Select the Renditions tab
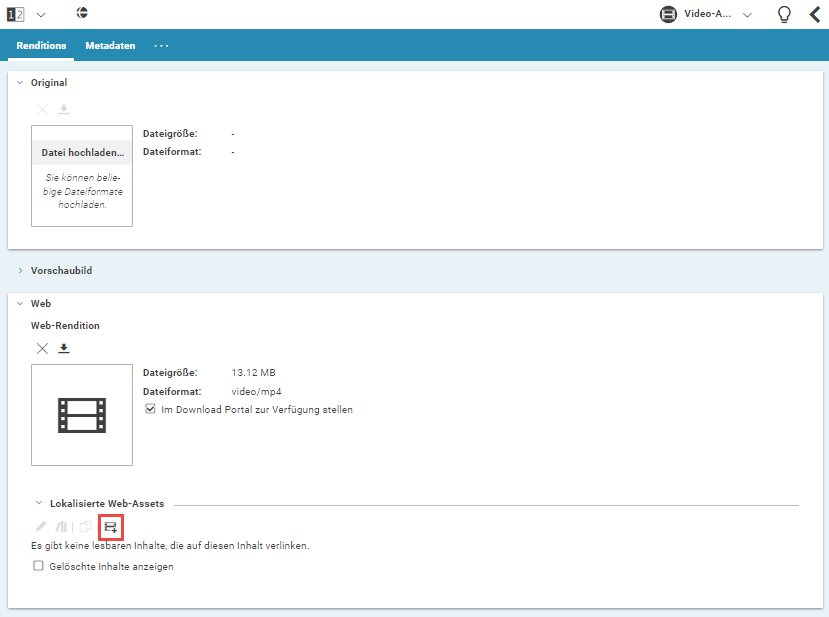This screenshot has width=829, height=617. click(x=41, y=46)
